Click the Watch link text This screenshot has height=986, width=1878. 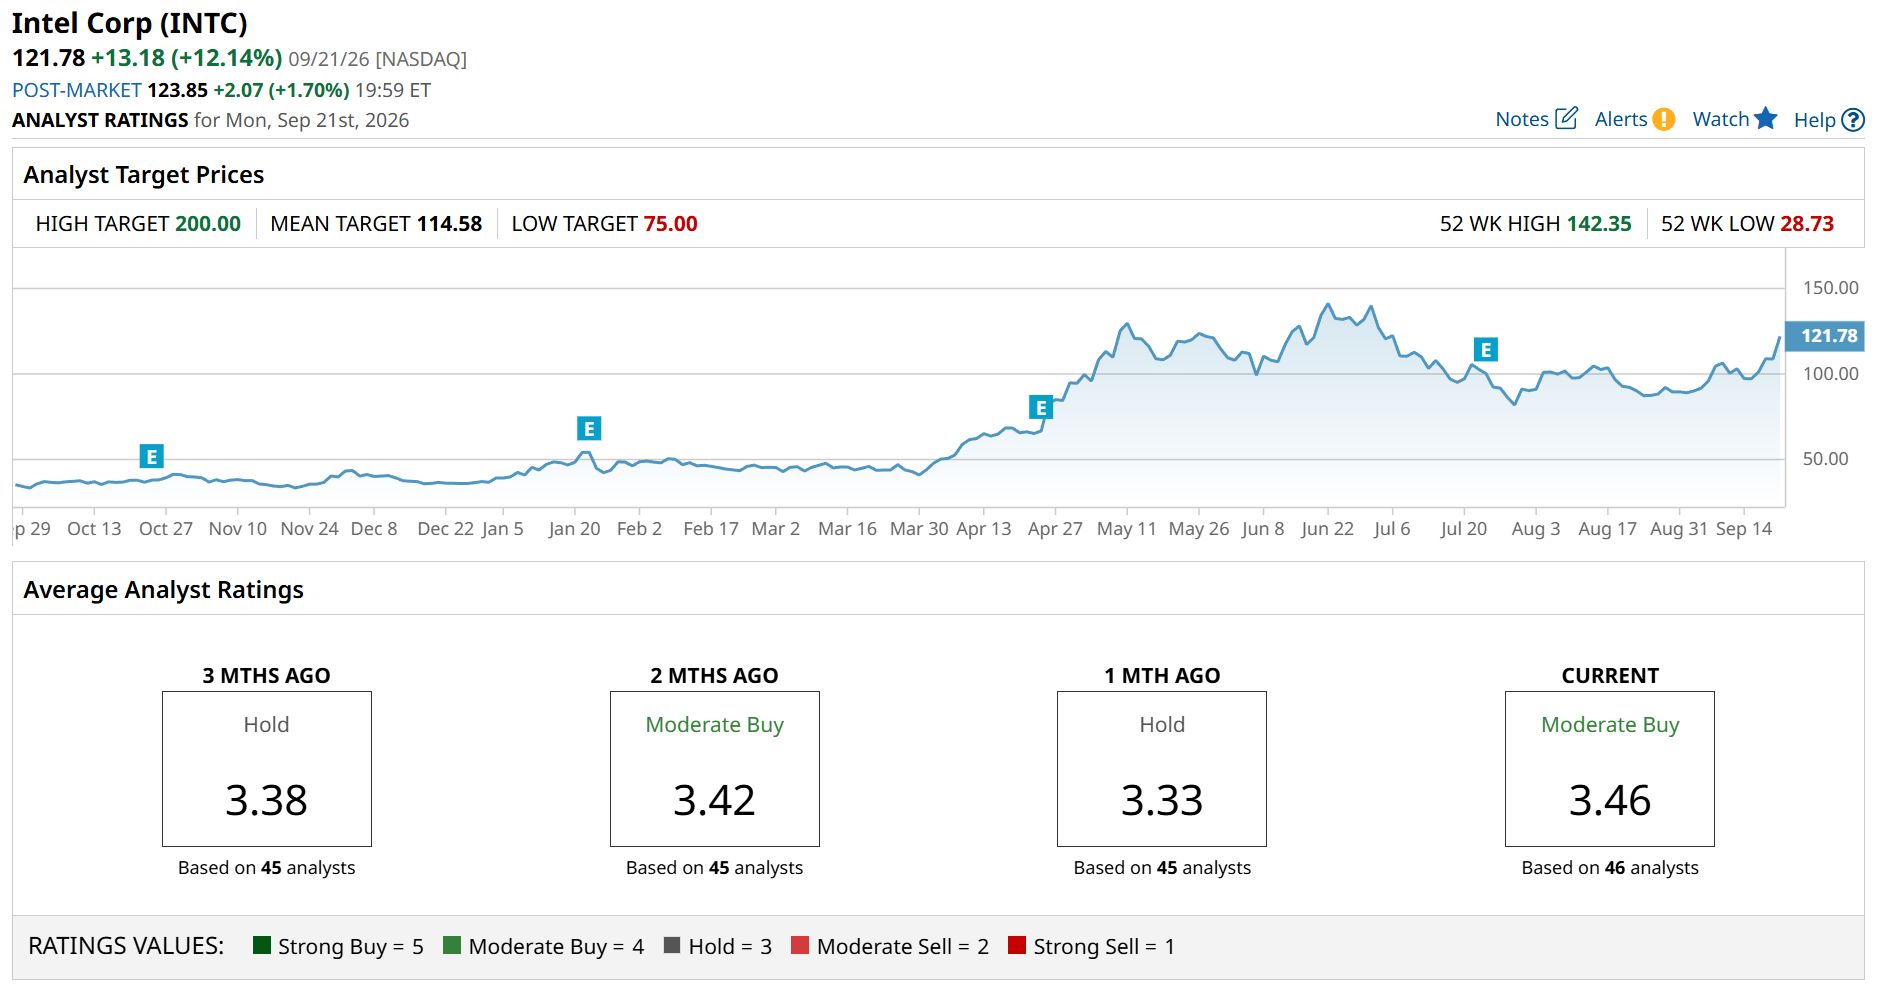pos(1720,119)
